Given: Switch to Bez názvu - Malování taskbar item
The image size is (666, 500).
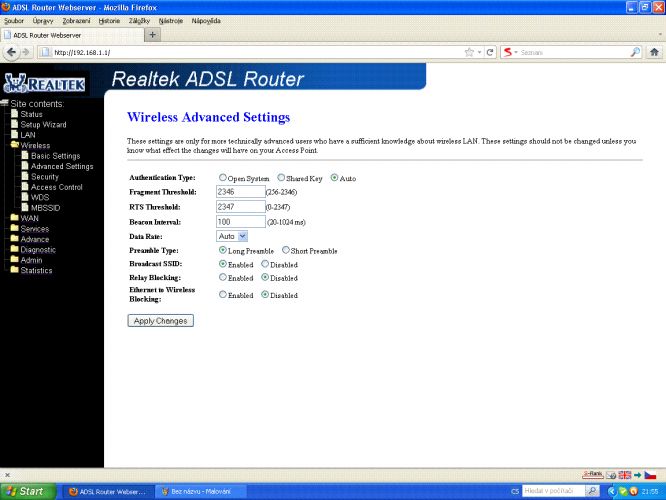Looking at the screenshot, I should click(200, 492).
